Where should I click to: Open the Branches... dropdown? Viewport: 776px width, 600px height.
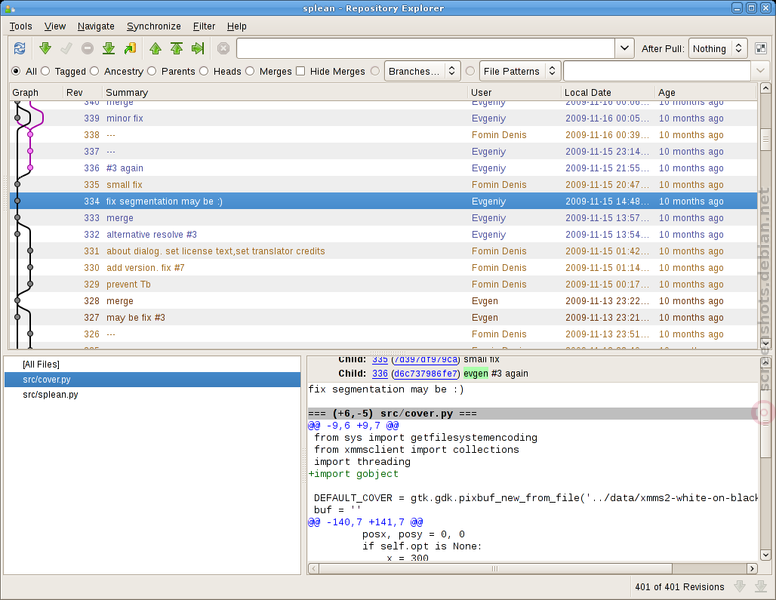(422, 71)
